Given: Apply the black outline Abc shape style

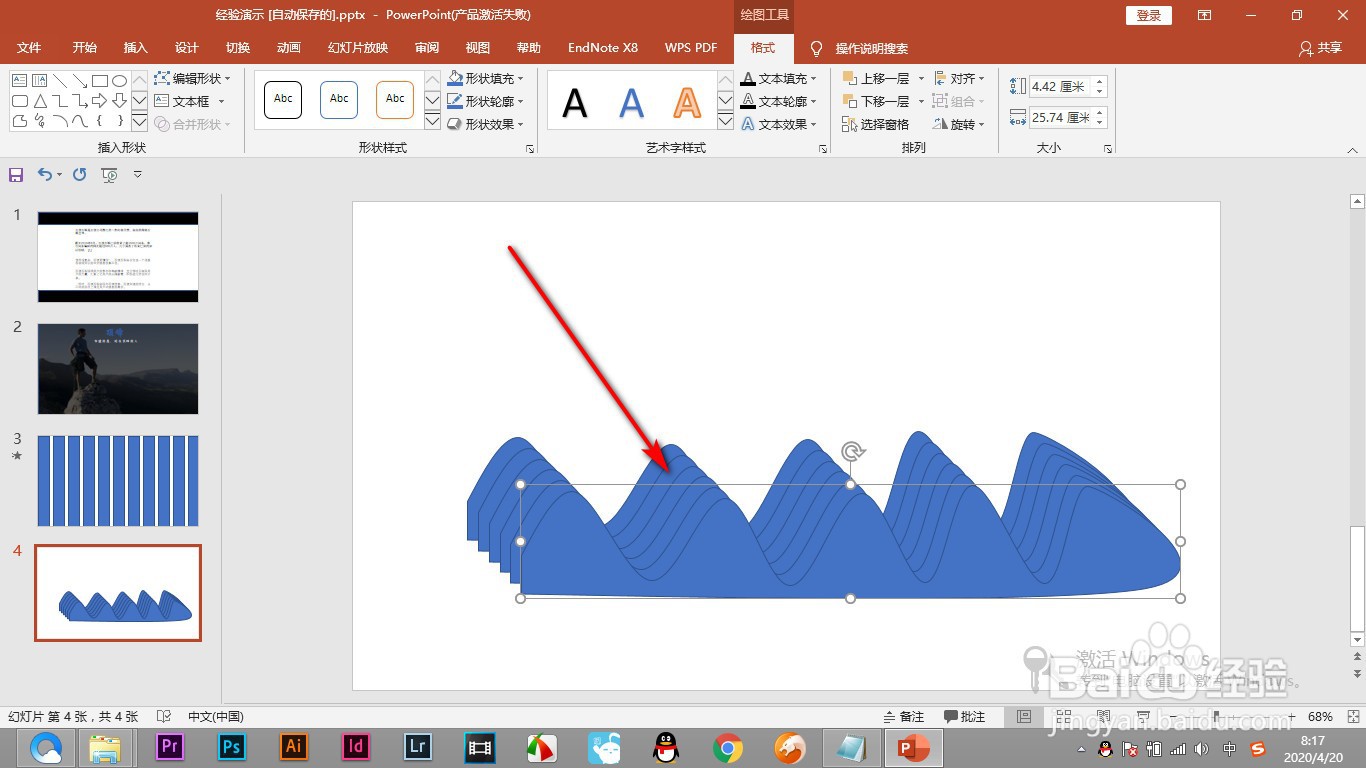Looking at the screenshot, I should pos(283,99).
